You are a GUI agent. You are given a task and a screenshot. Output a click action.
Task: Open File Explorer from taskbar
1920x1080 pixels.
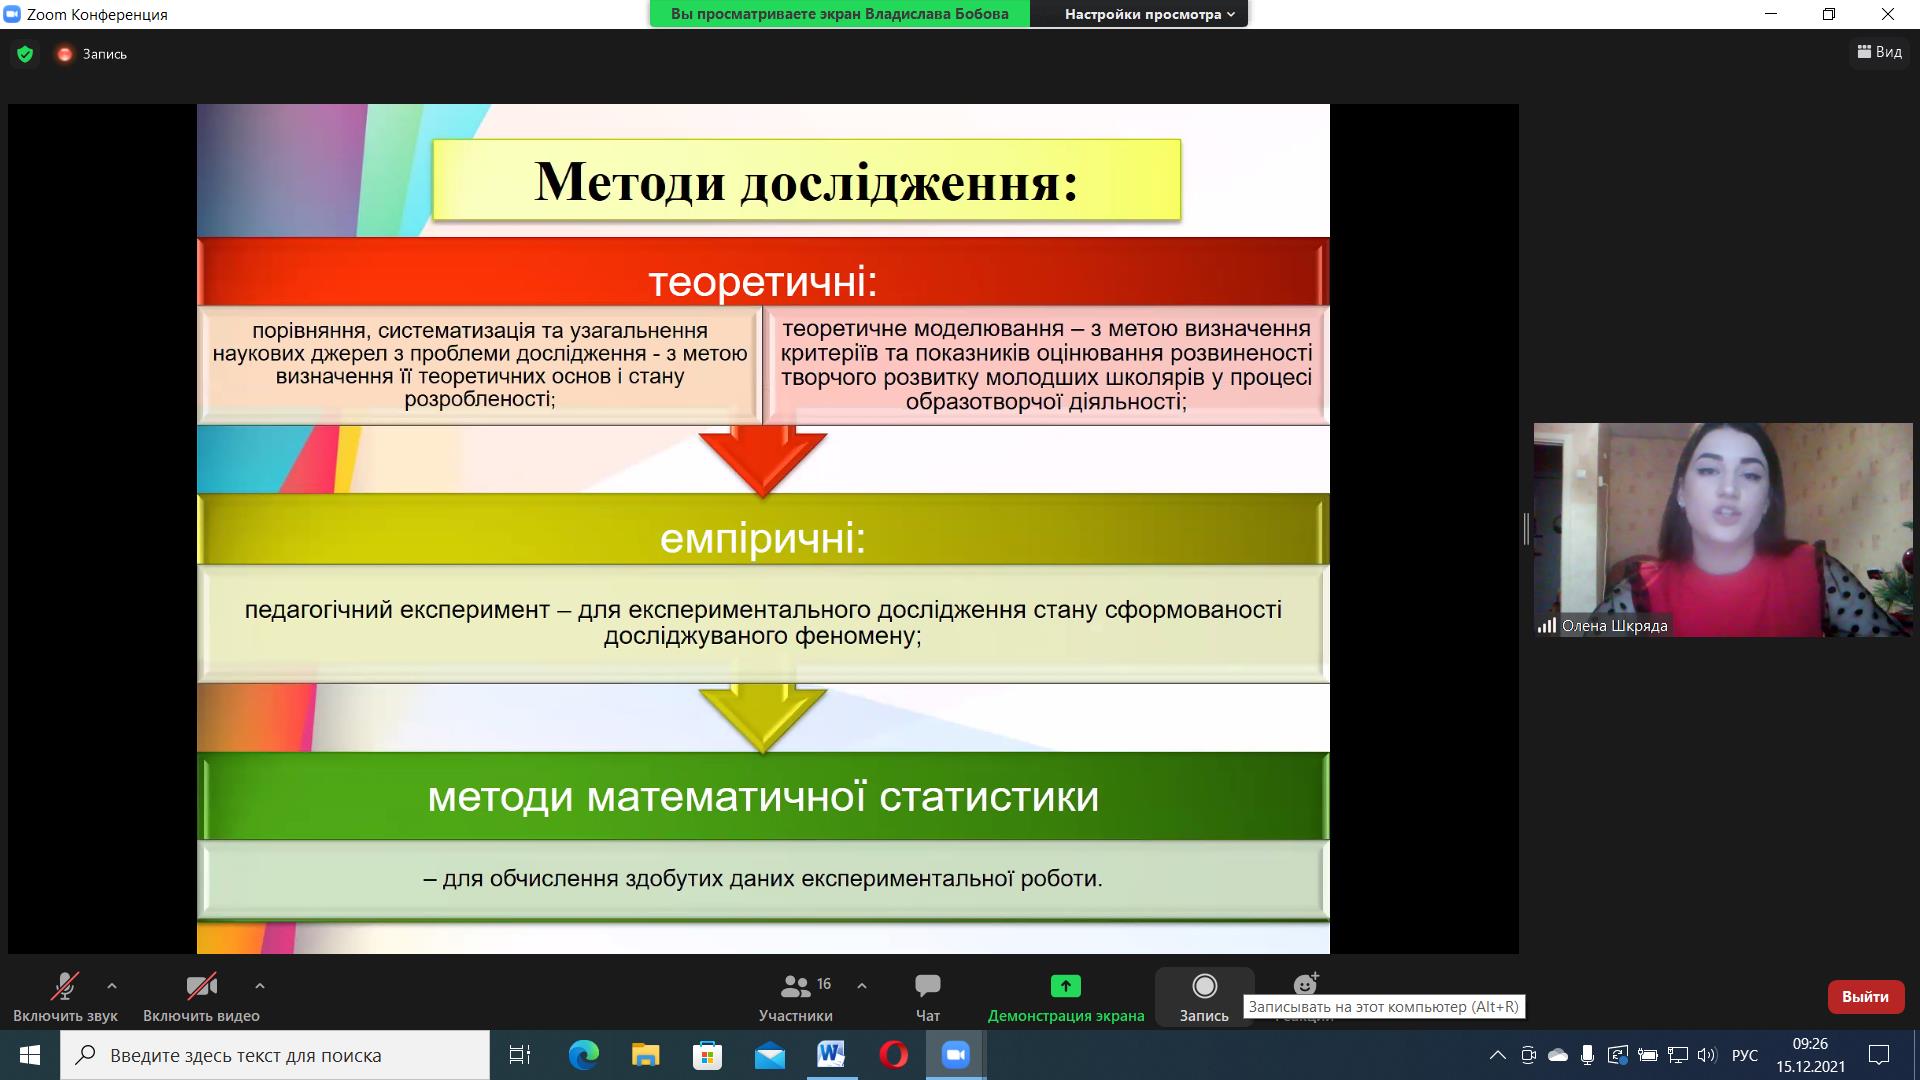tap(646, 1055)
